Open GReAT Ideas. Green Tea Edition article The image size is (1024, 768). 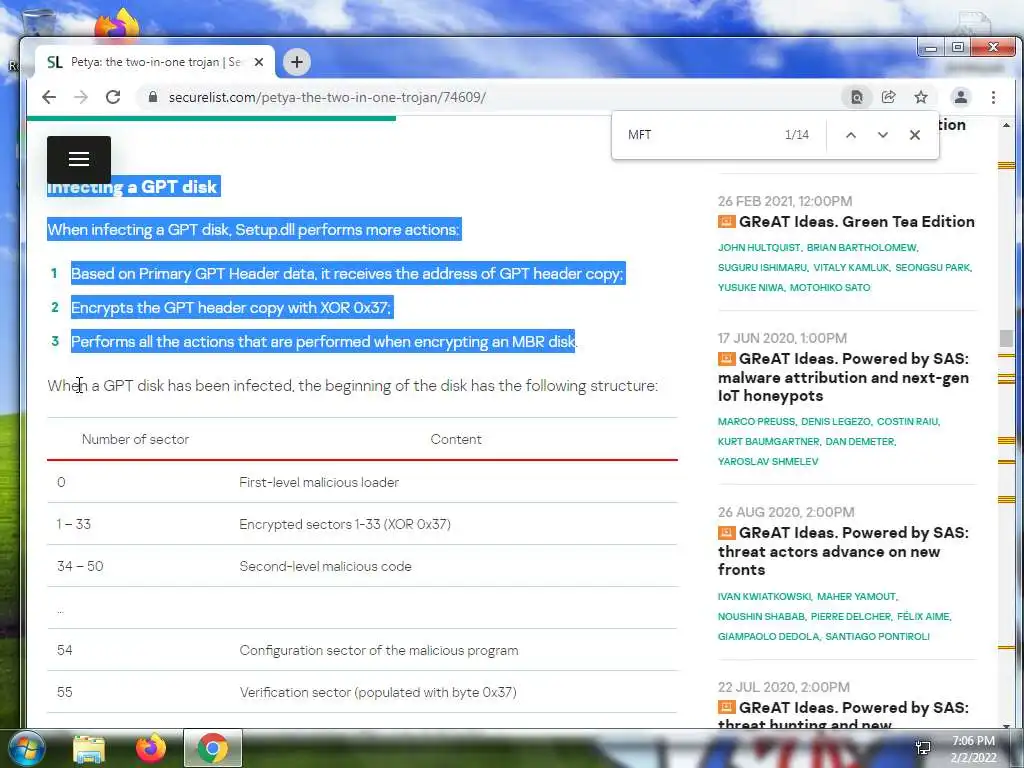pos(856,221)
